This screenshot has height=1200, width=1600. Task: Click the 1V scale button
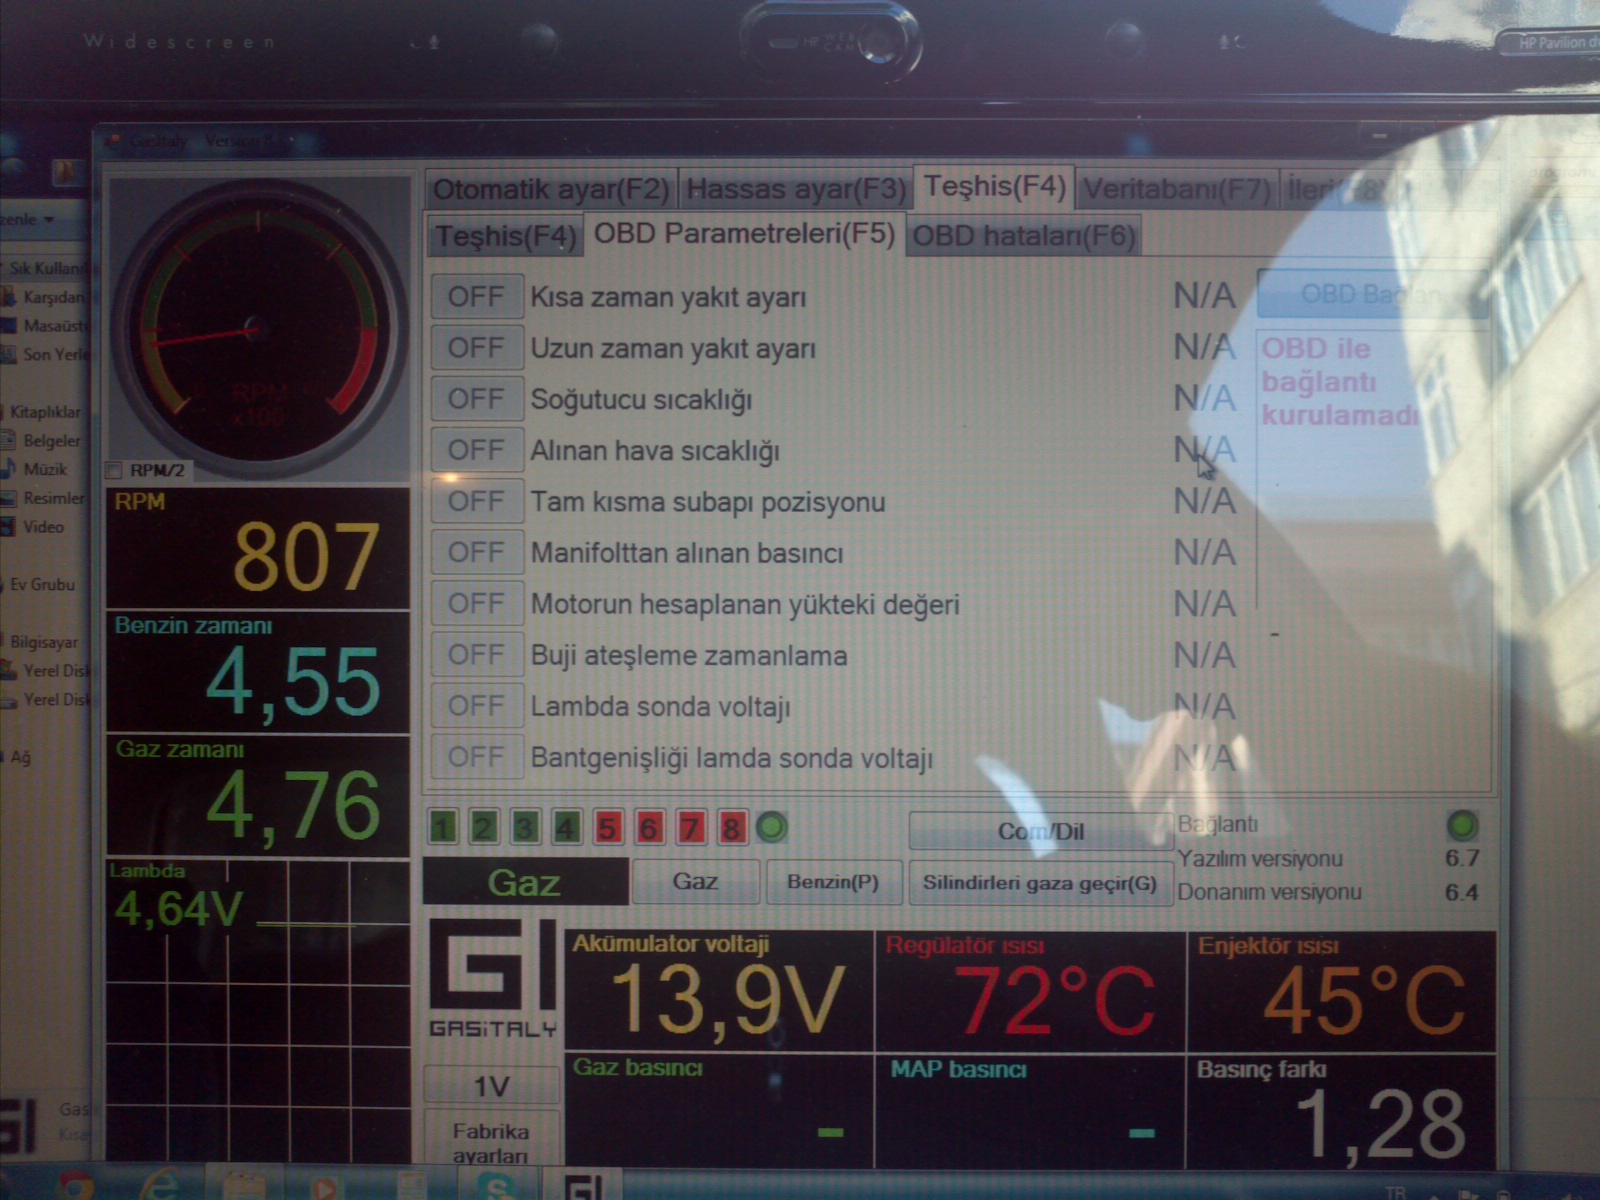[x=491, y=1086]
